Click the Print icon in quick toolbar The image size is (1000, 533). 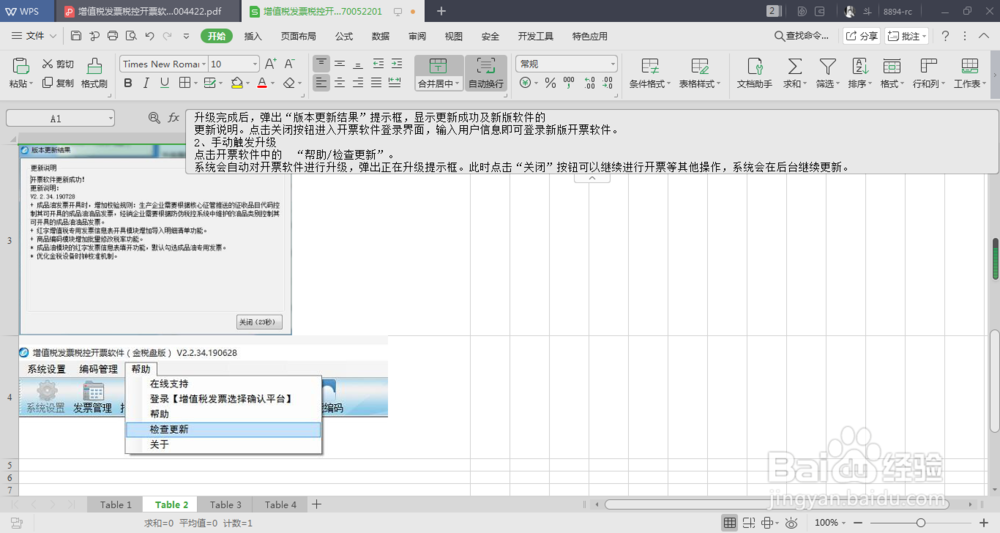tap(113, 36)
